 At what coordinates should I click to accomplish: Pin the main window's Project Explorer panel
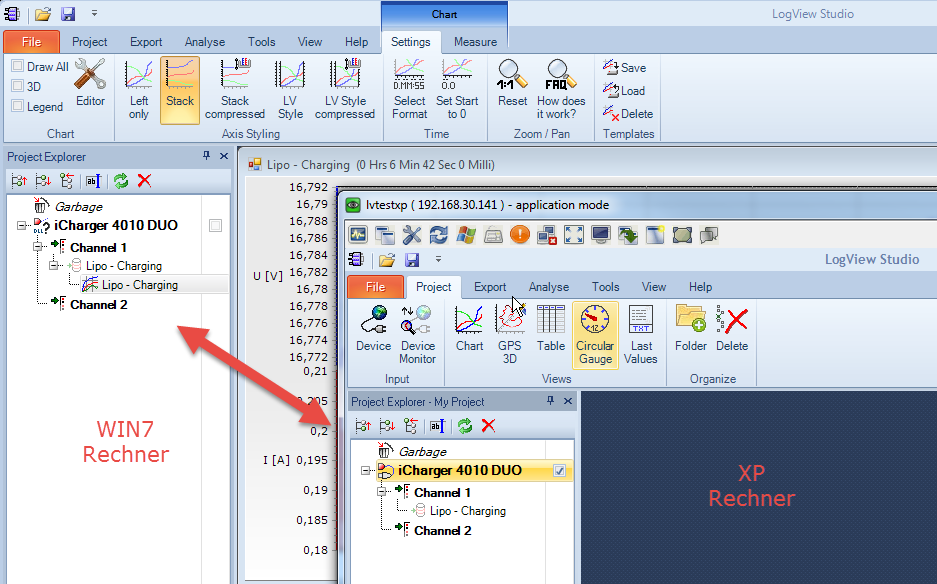pos(207,156)
